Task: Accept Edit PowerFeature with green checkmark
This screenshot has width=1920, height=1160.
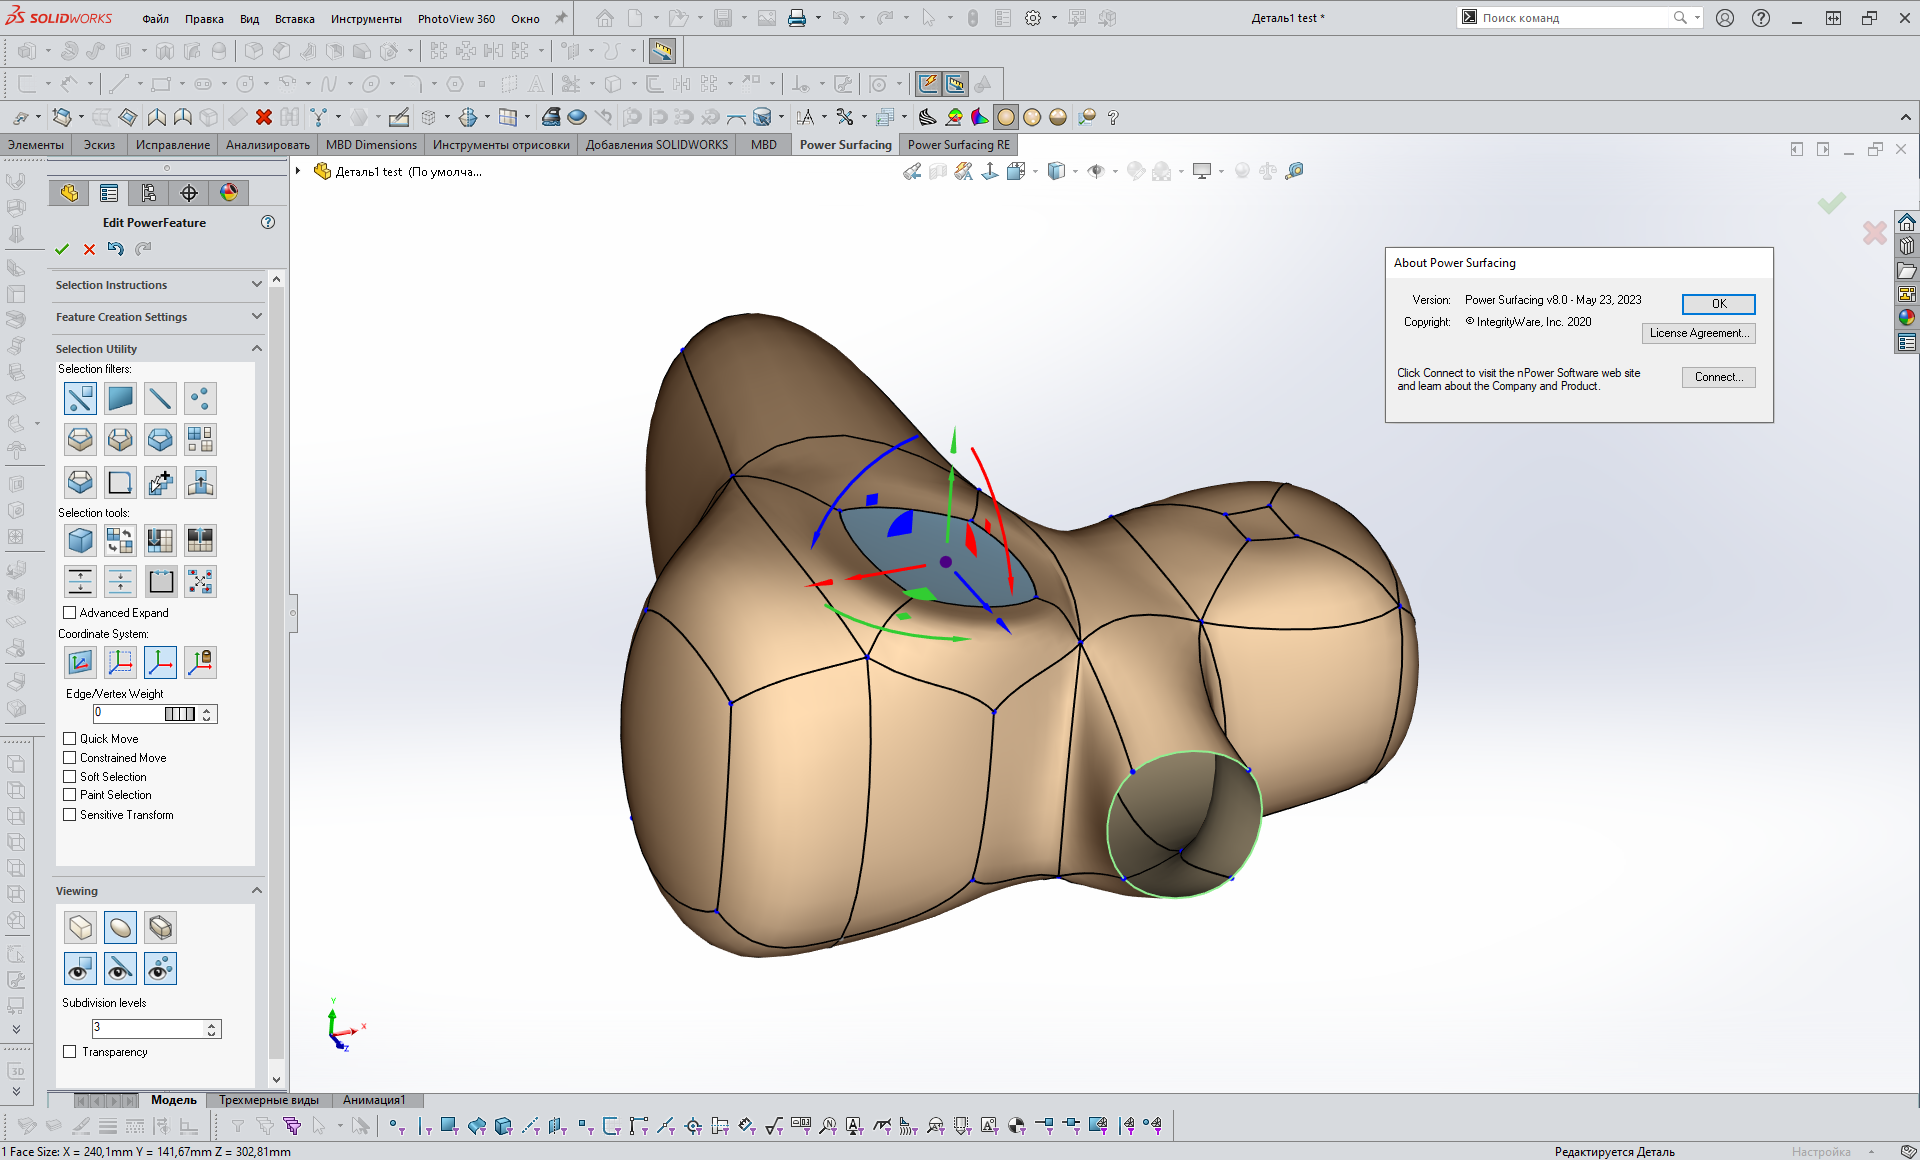Action: 62,249
